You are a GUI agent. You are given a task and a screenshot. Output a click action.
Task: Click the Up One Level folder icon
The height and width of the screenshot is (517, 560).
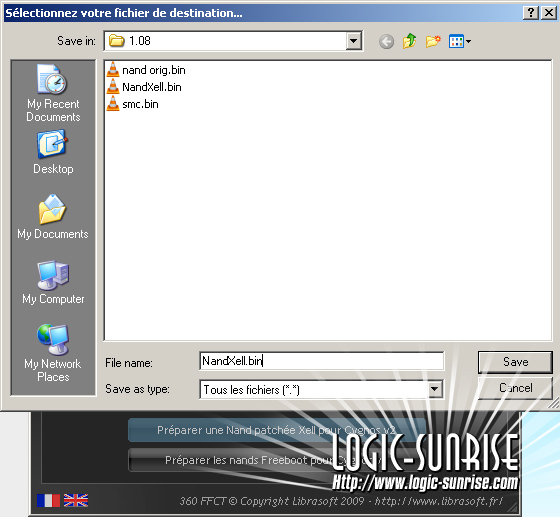click(410, 41)
